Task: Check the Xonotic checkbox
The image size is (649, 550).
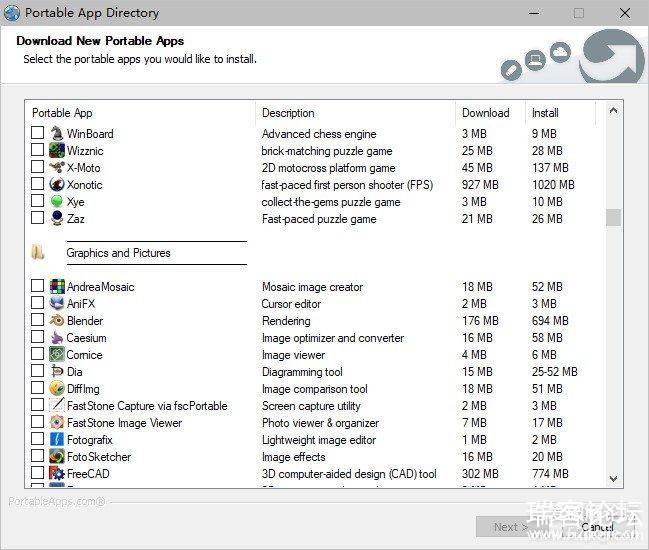Action: [37, 183]
